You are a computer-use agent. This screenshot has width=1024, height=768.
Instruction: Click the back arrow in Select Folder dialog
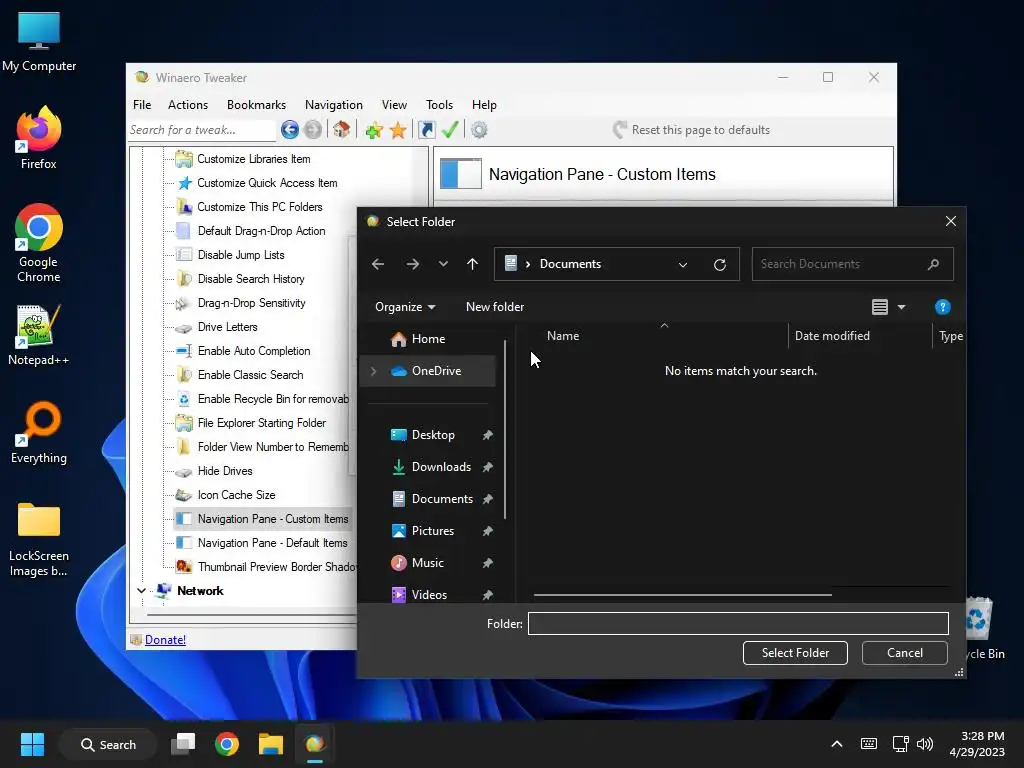pyautogui.click(x=377, y=264)
